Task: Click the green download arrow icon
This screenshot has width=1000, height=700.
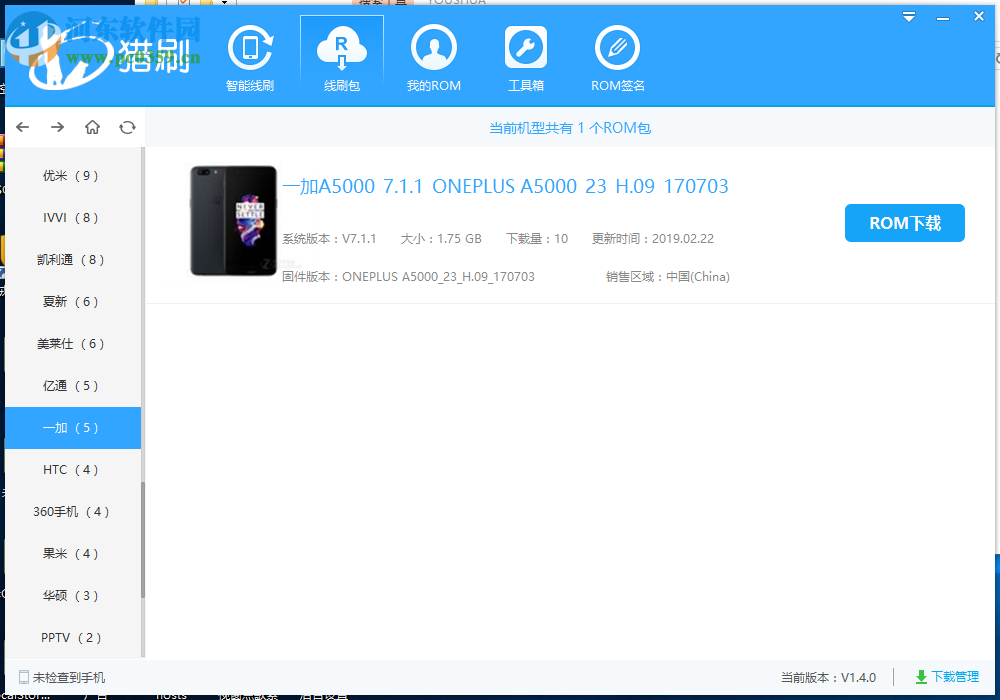Action: click(x=921, y=677)
